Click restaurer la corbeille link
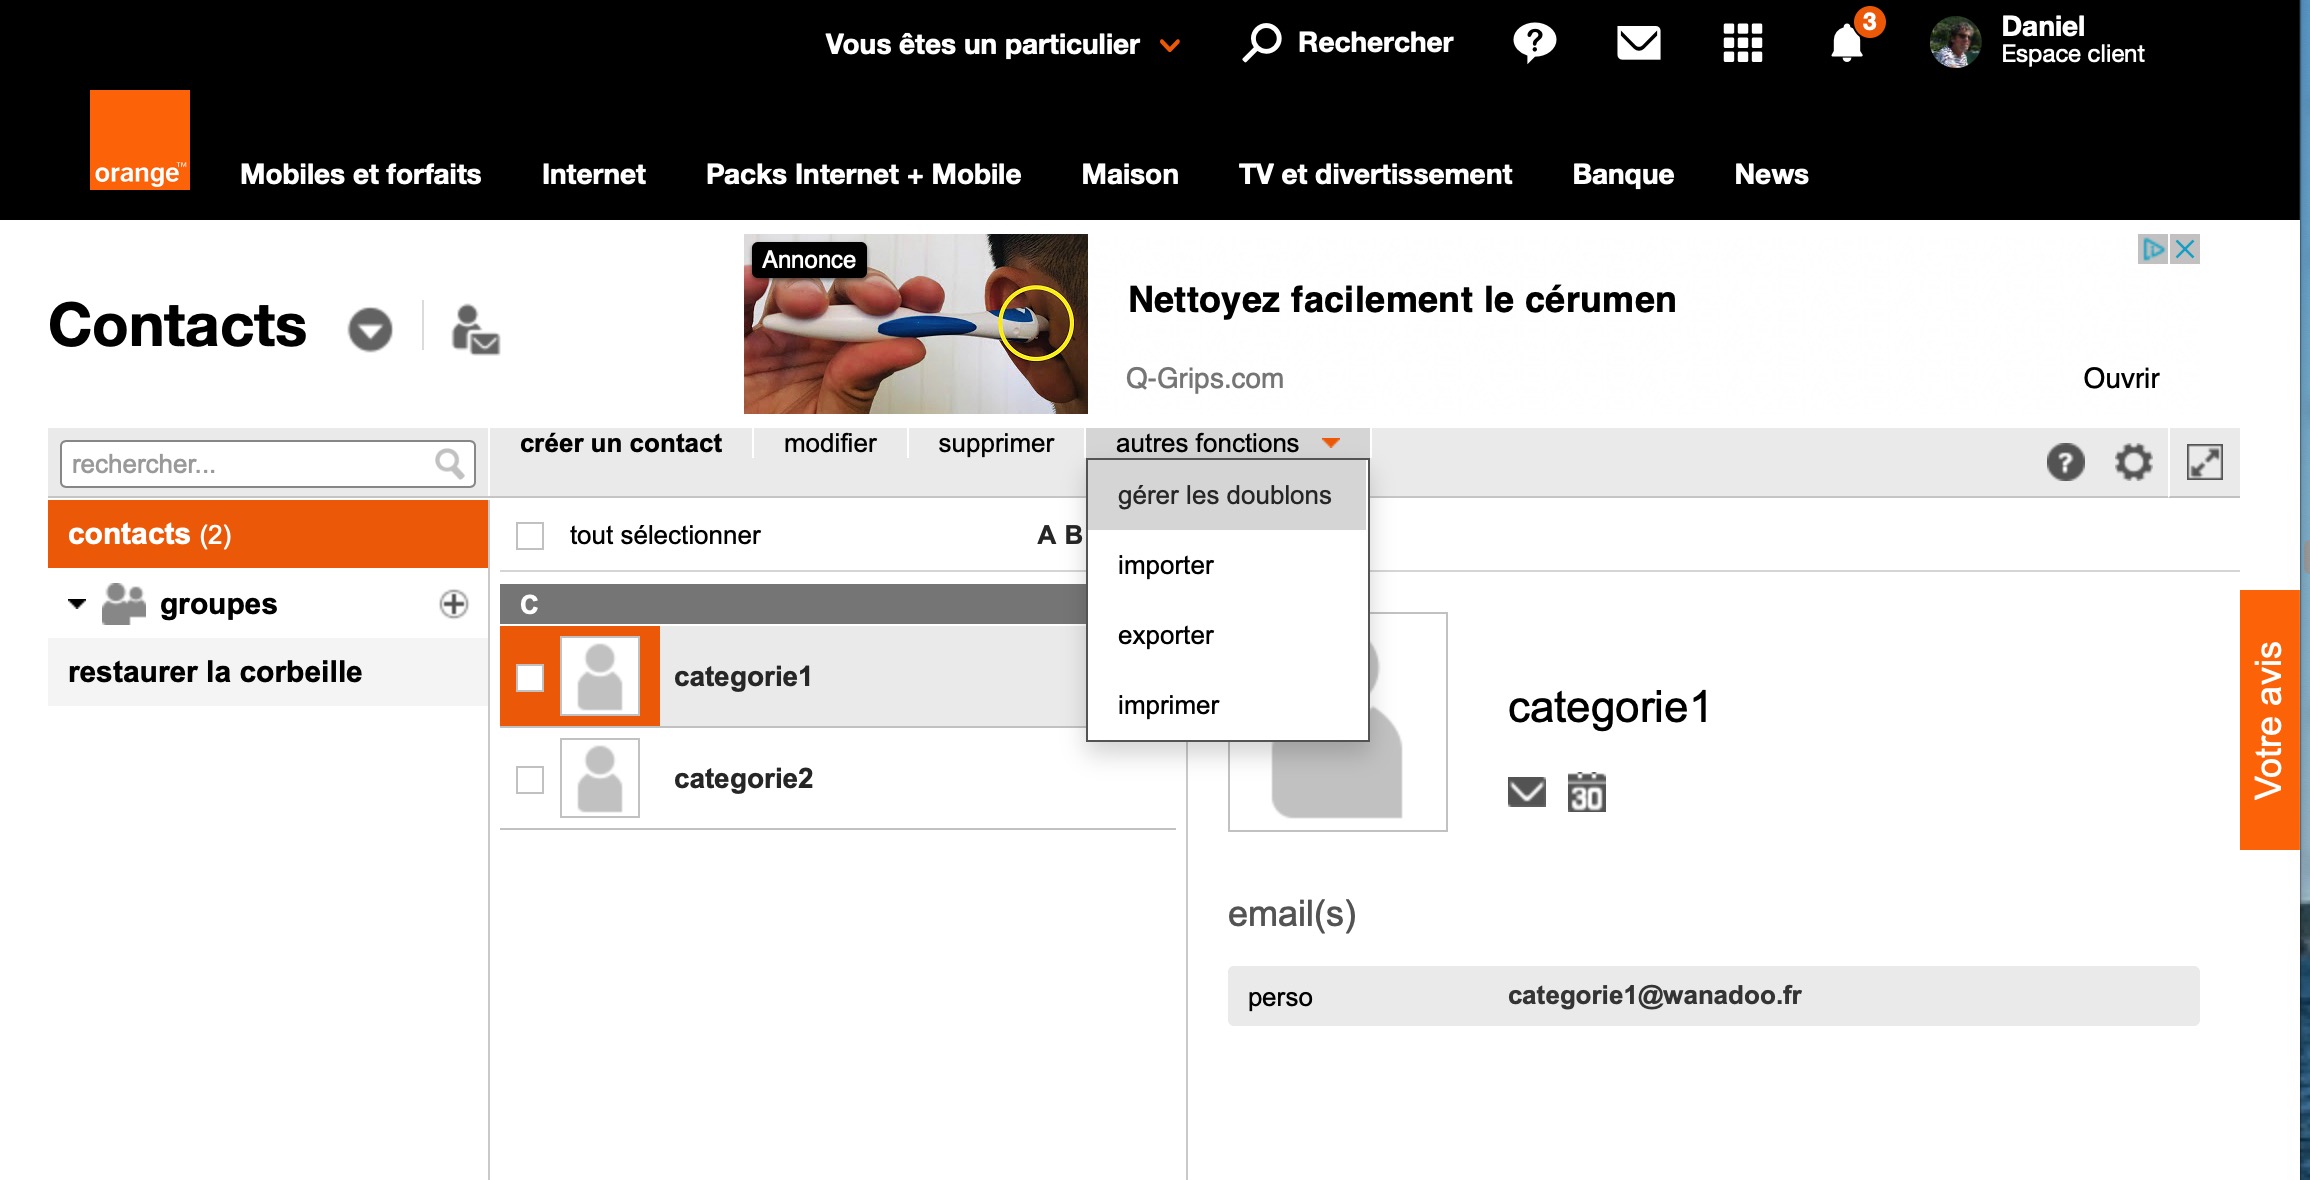The width and height of the screenshot is (2310, 1180). [215, 672]
